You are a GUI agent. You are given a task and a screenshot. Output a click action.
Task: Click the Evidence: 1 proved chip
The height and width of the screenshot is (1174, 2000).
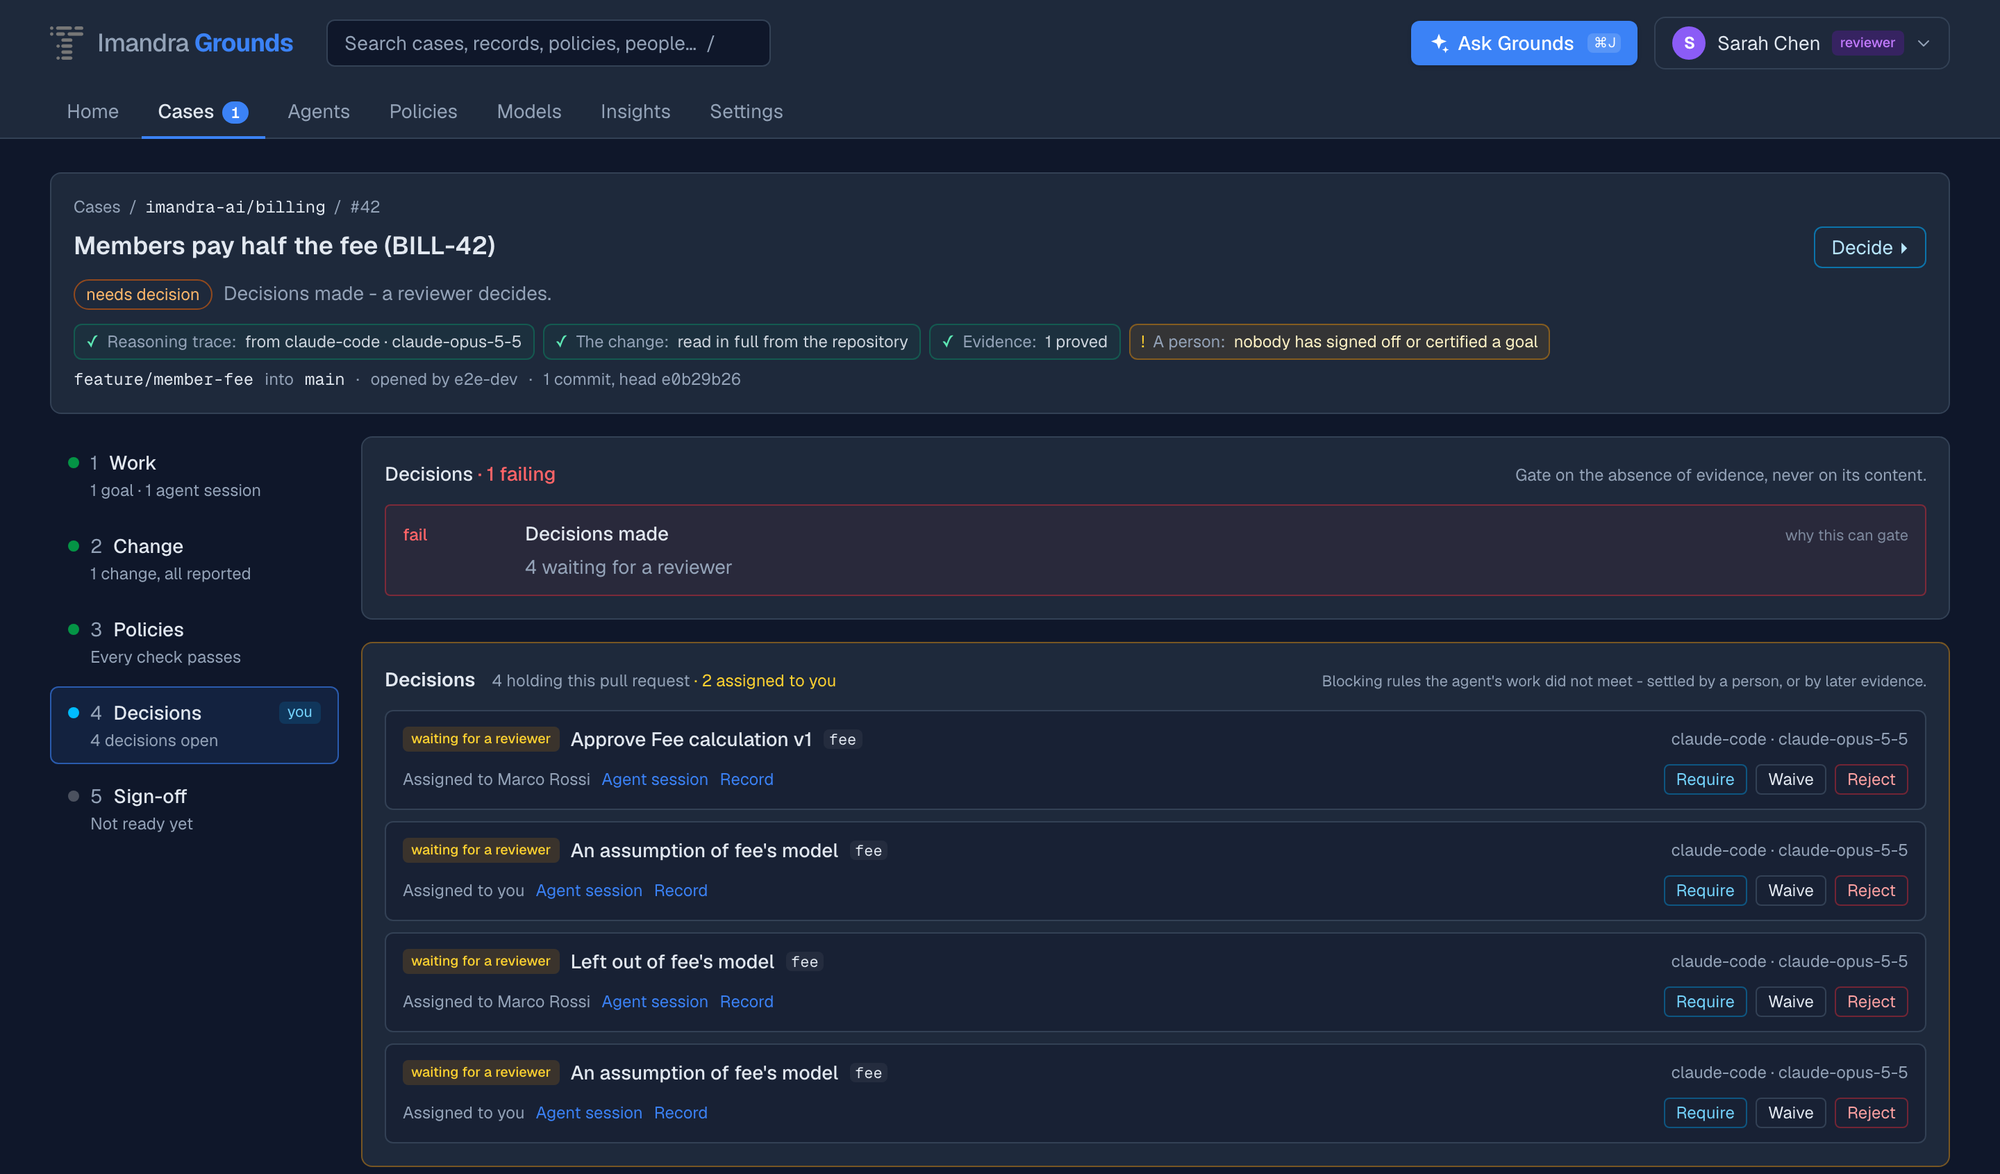pyautogui.click(x=1024, y=342)
